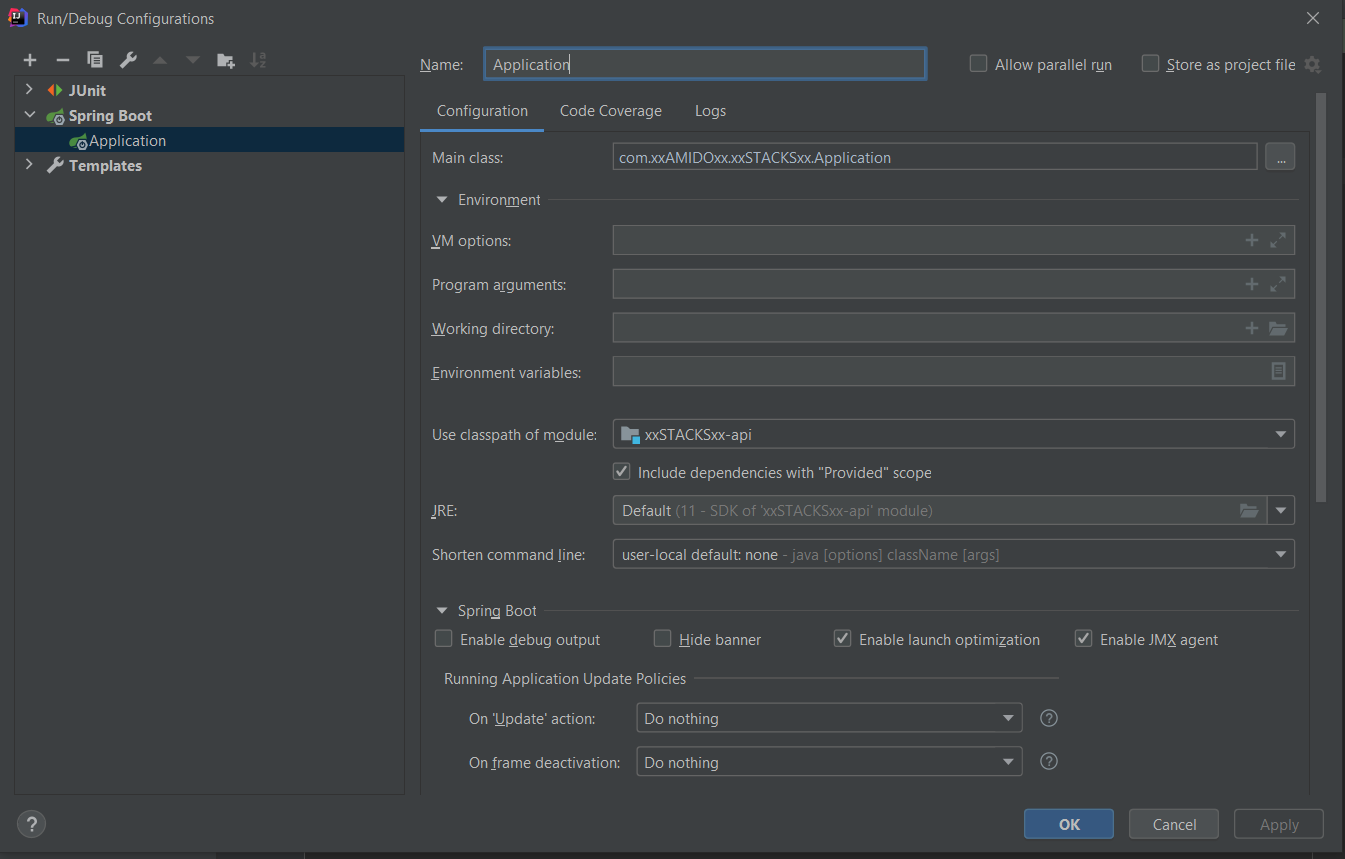Image resolution: width=1345 pixels, height=859 pixels.
Task: Remove selected configuration with minus icon
Action: [62, 60]
